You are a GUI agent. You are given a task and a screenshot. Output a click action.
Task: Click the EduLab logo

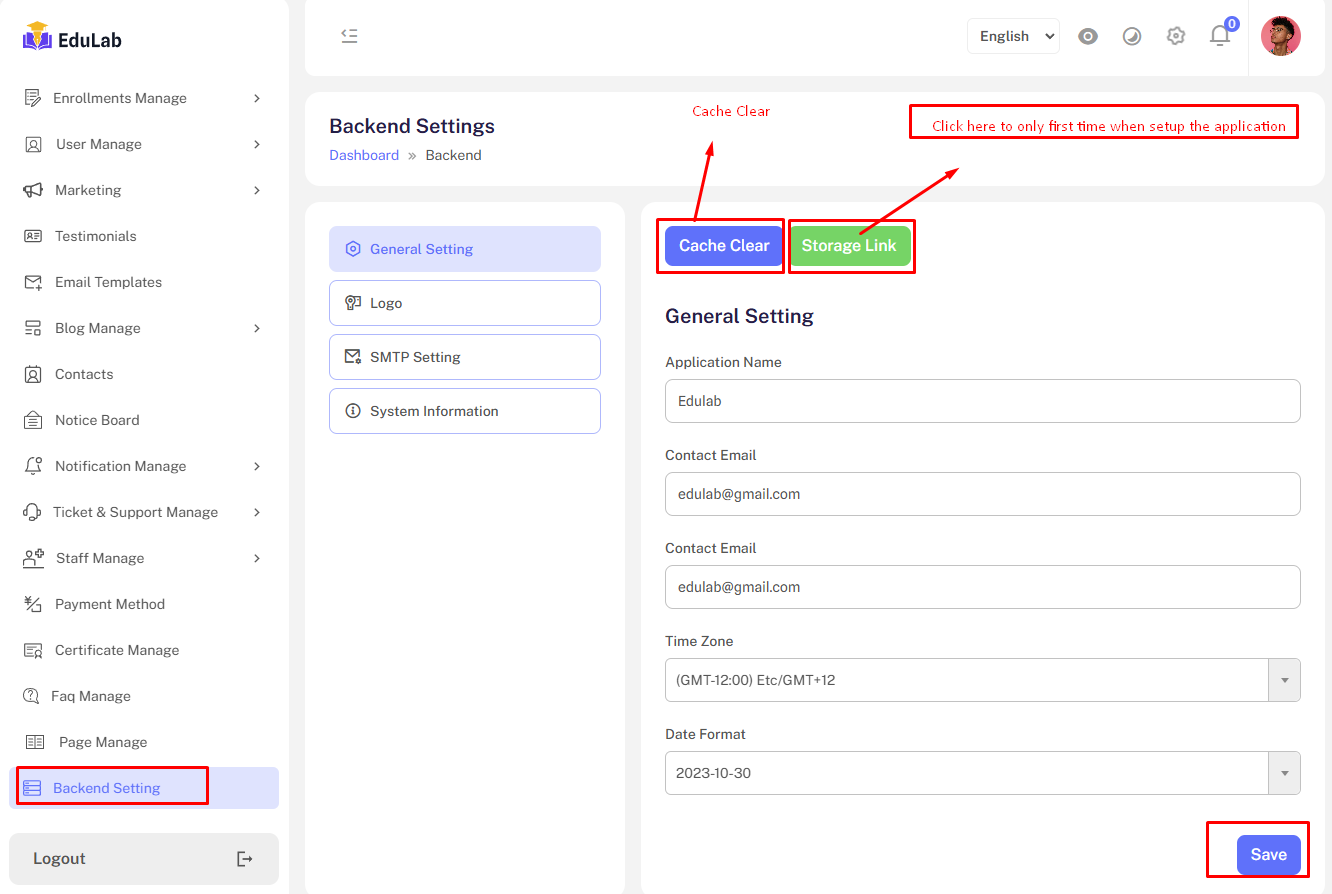tap(72, 38)
